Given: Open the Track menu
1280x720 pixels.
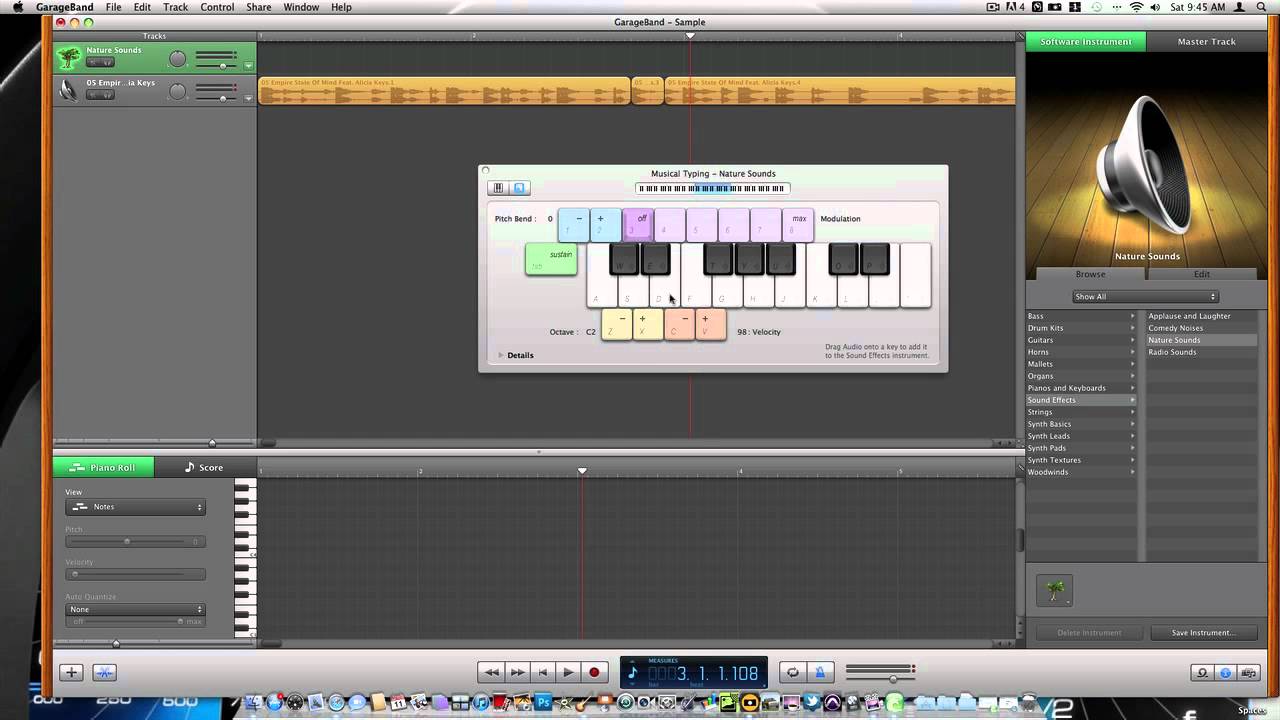Looking at the screenshot, I should [175, 7].
